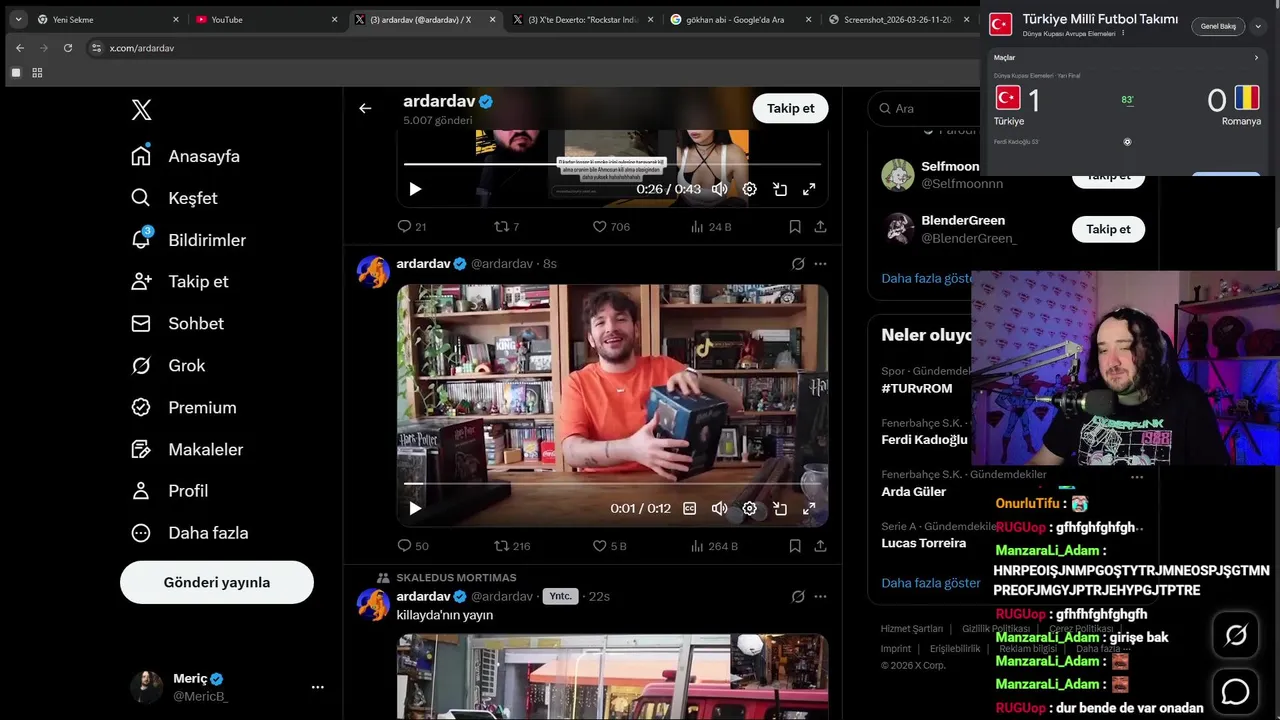
Task: Open Genel Bakış in football widget
Action: click(1218, 26)
